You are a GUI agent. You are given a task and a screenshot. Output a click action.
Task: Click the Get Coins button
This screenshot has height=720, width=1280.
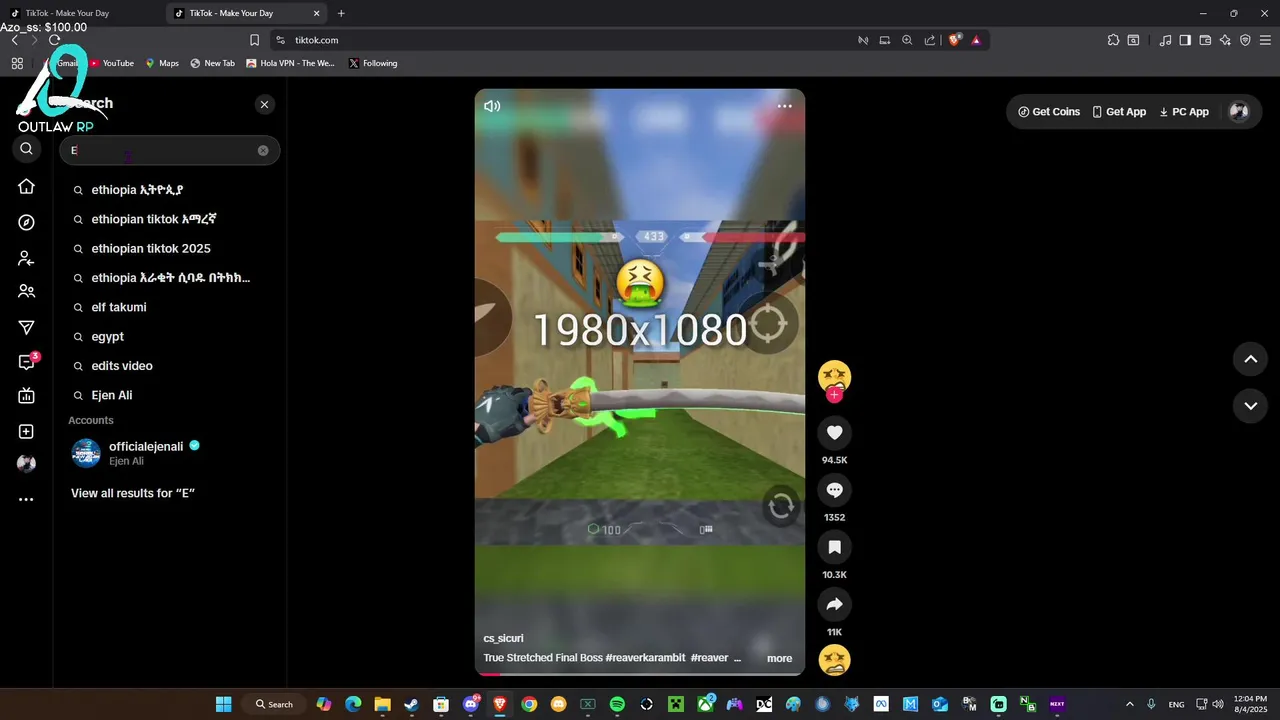tap(1049, 112)
